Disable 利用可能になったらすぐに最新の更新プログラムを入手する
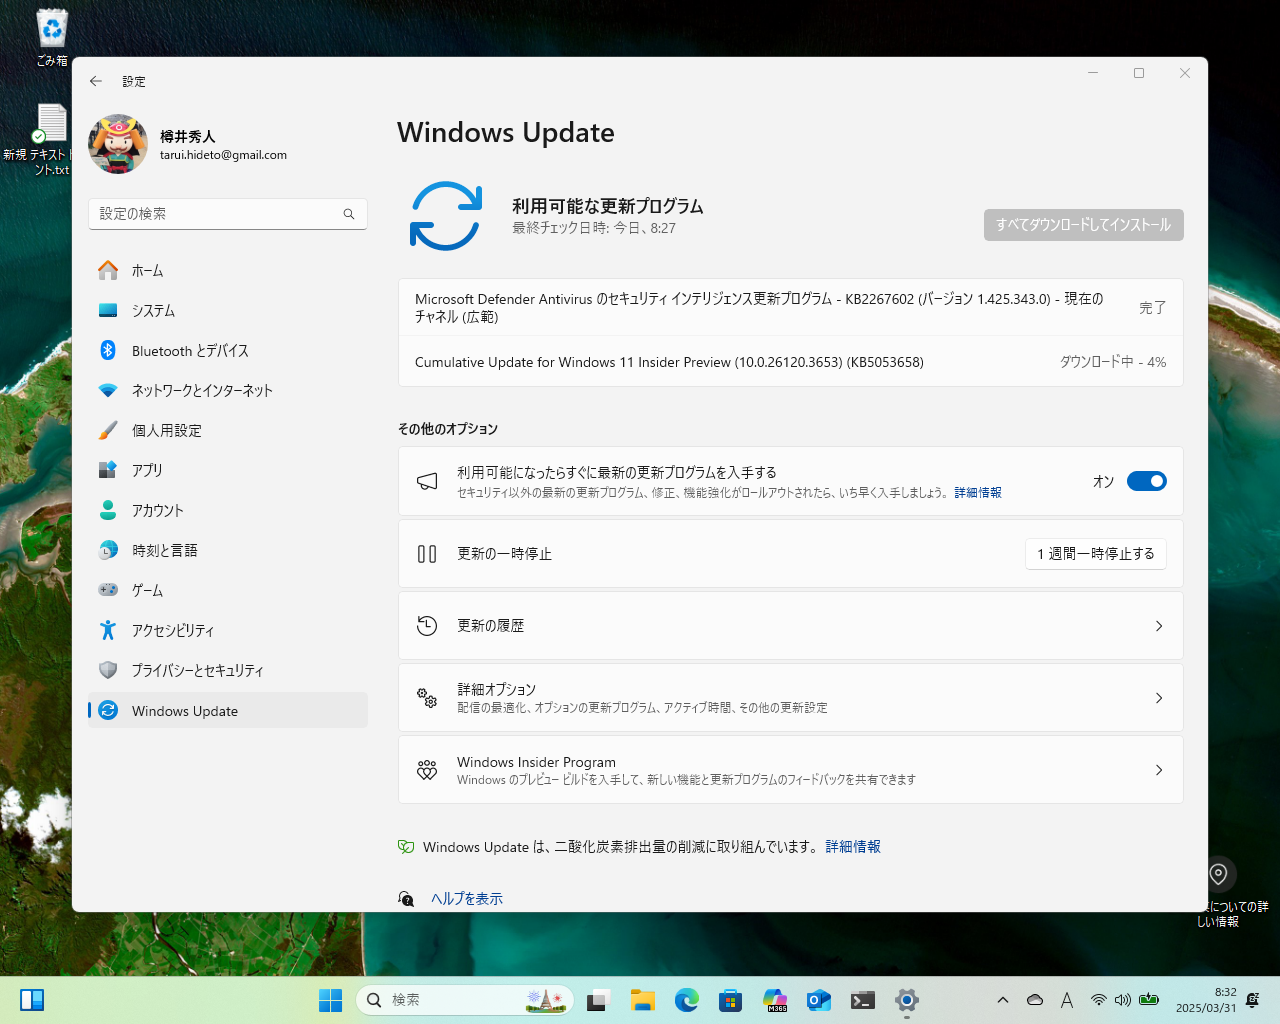The image size is (1280, 1024). coord(1146,480)
